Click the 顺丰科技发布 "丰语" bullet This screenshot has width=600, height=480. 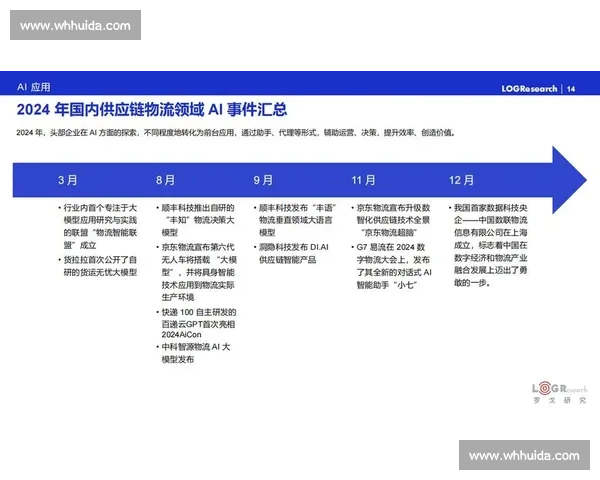295,220
